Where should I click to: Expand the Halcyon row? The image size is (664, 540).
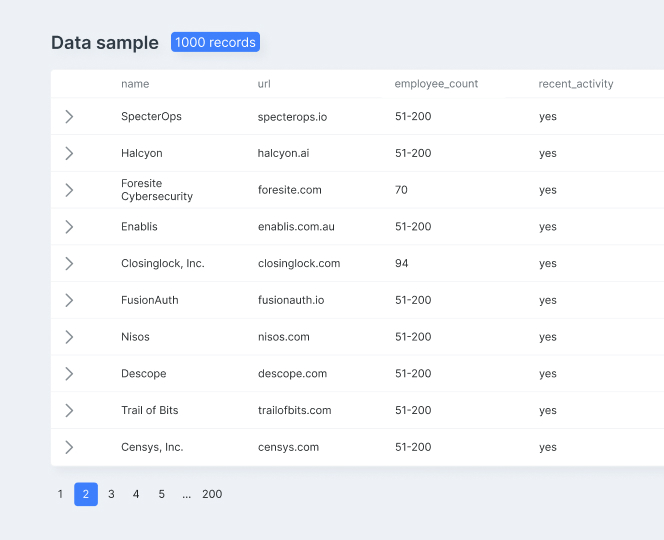[69, 153]
